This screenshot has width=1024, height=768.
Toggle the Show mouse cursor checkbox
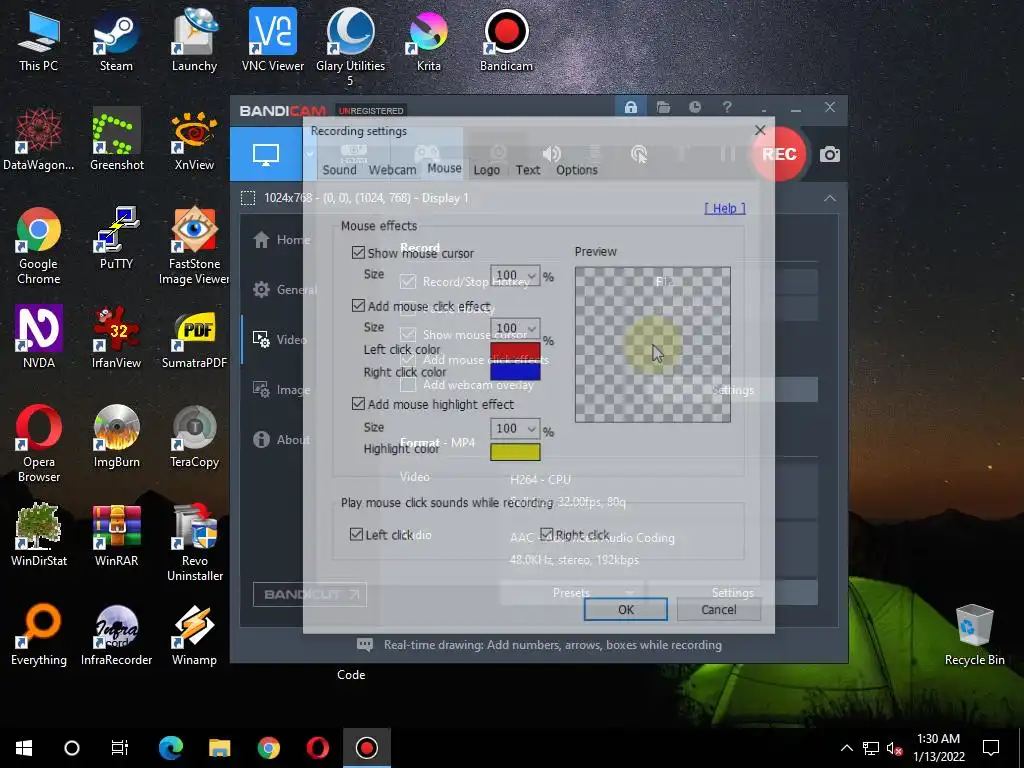click(x=359, y=253)
